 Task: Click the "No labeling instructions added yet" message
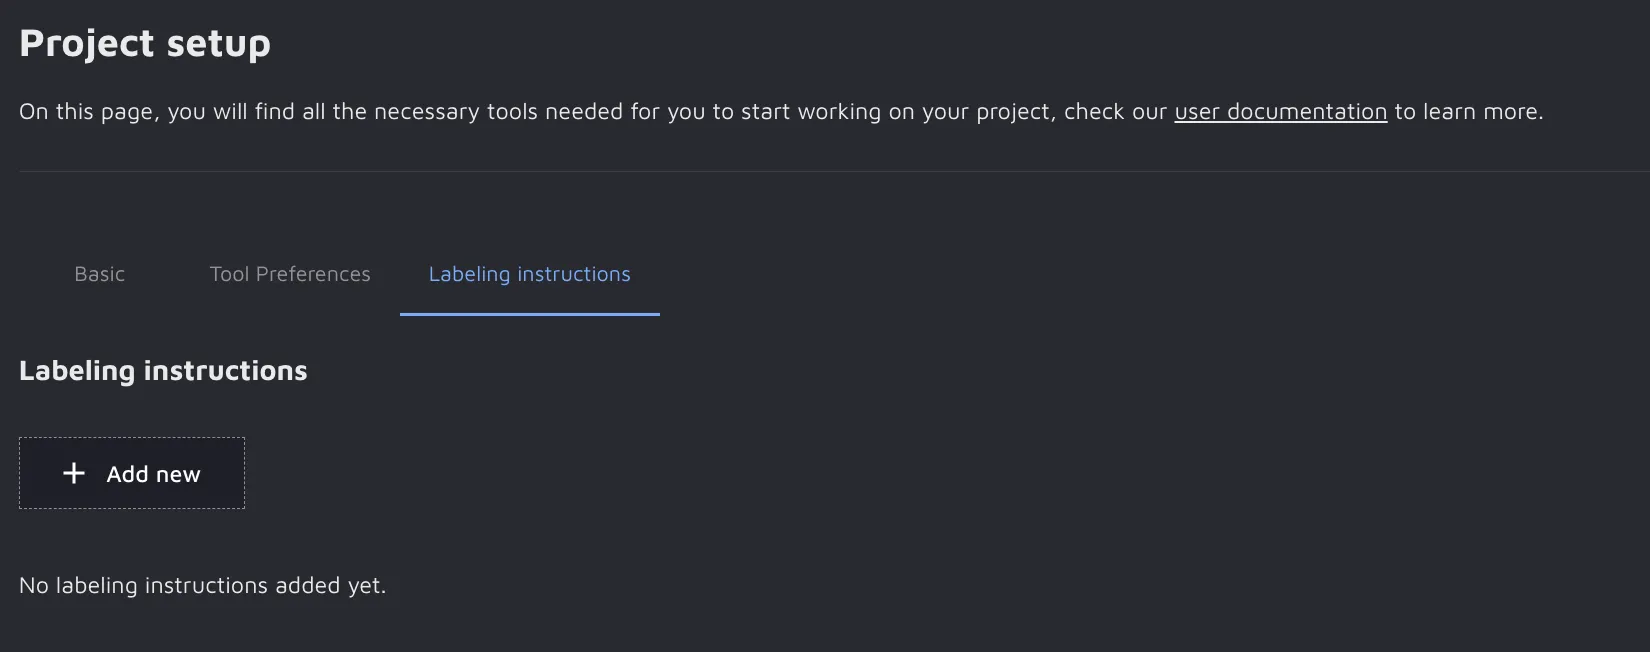click(202, 585)
